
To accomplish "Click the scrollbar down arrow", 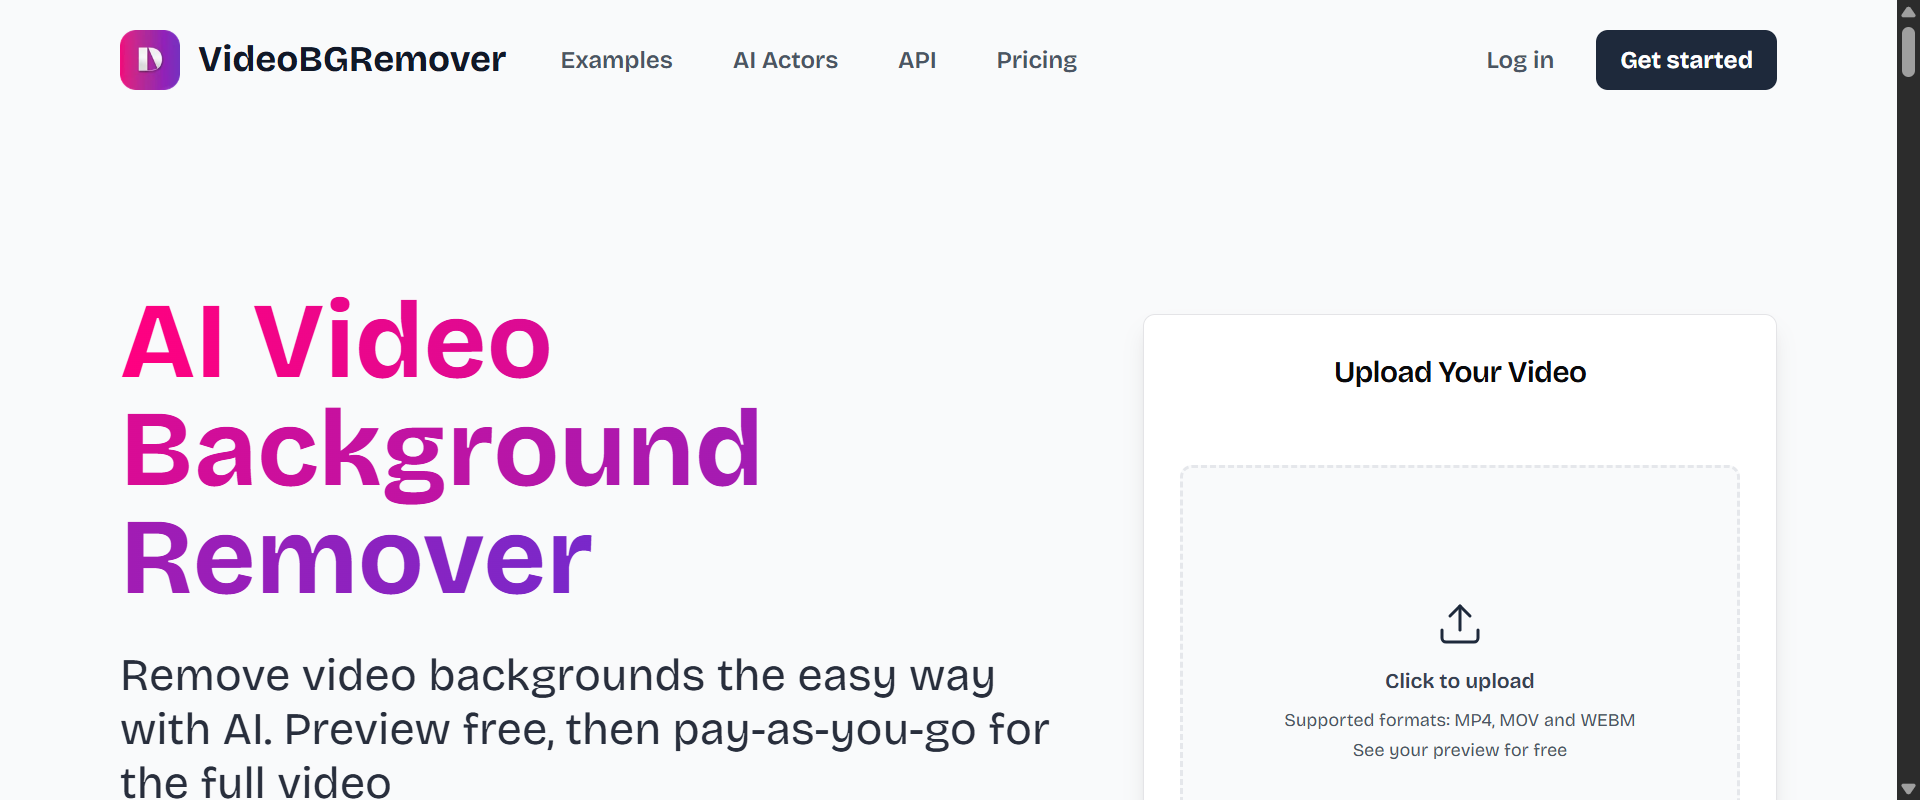I will pyautogui.click(x=1908, y=789).
